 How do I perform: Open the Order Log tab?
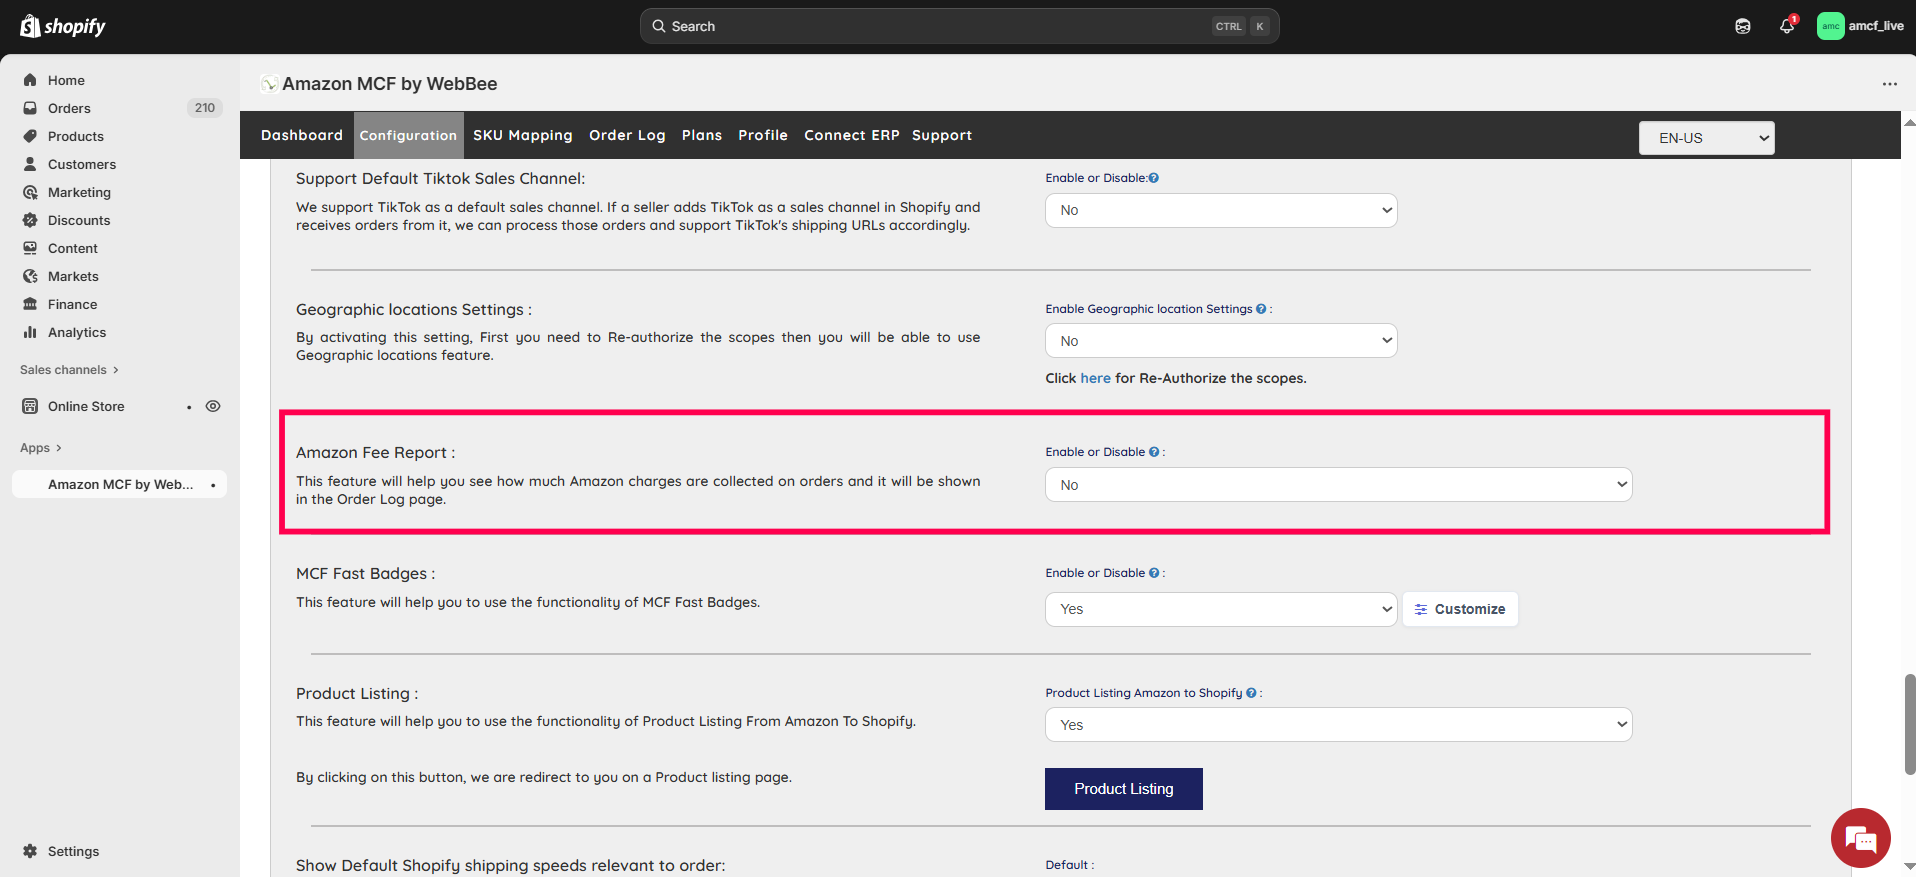pos(627,135)
